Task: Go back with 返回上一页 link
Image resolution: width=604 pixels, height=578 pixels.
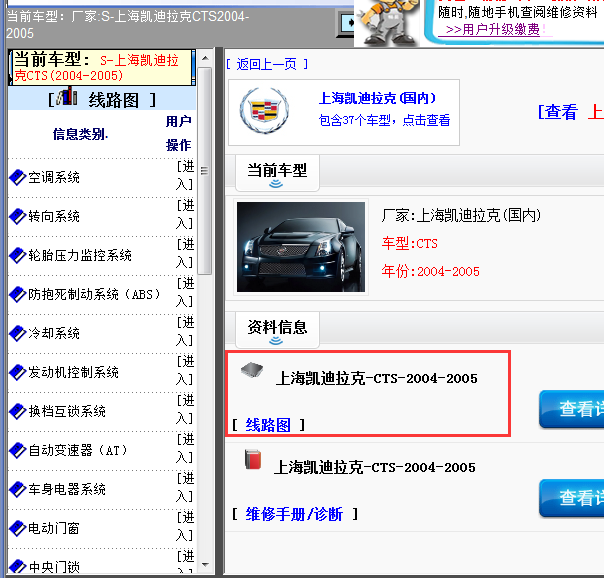Action: coord(267,64)
